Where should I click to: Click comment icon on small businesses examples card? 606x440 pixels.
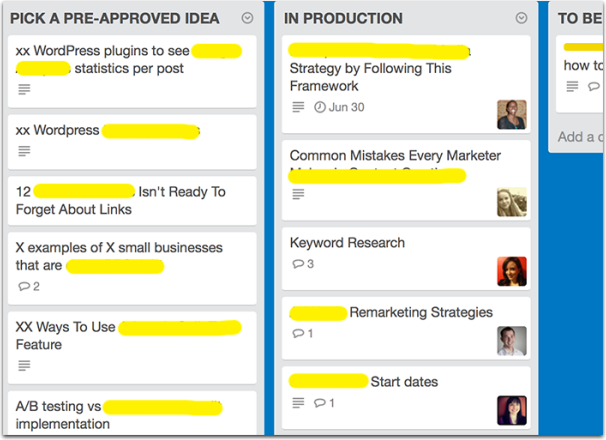click(24, 286)
